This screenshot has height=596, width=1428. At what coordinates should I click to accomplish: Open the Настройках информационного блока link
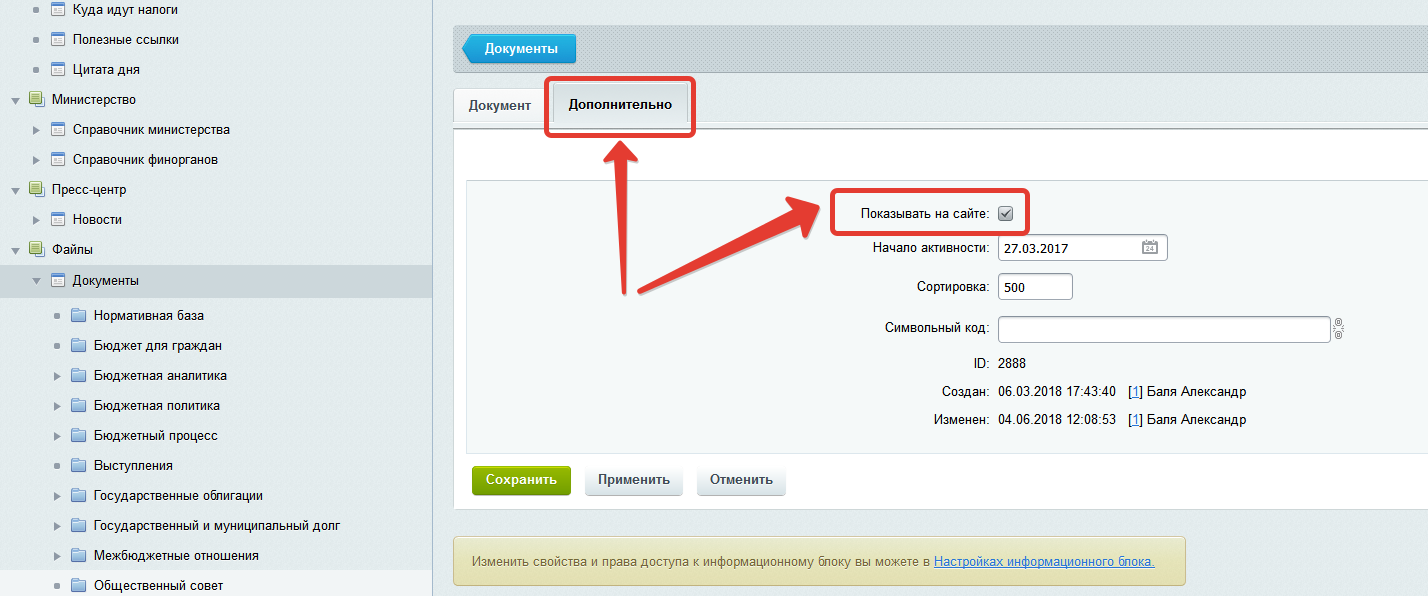point(1044,562)
